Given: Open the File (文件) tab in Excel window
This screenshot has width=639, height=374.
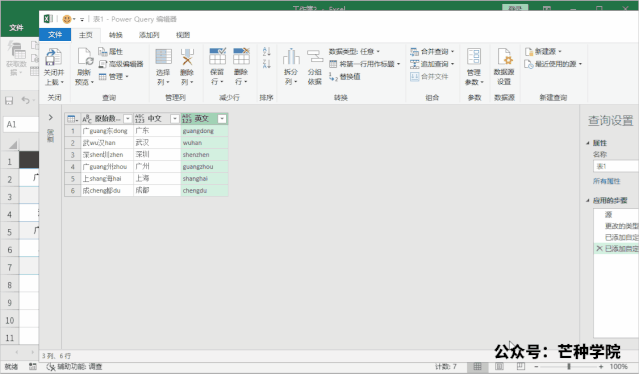Looking at the screenshot, I should (x=16, y=28).
